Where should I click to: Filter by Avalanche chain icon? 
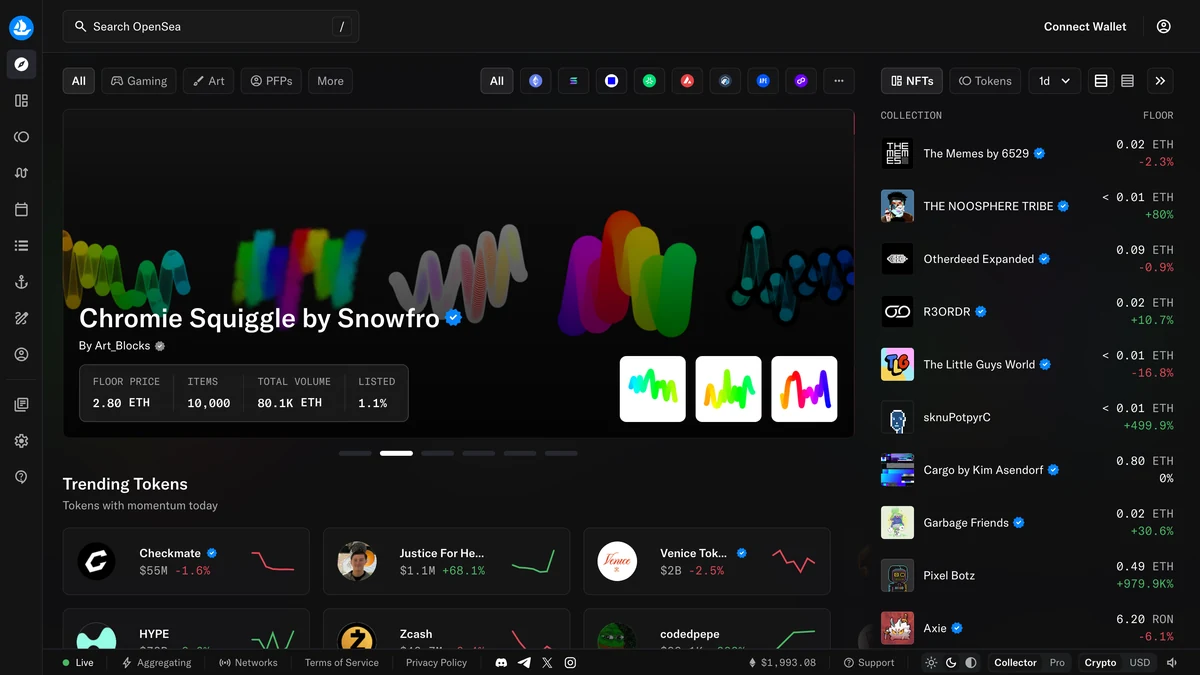coord(687,81)
